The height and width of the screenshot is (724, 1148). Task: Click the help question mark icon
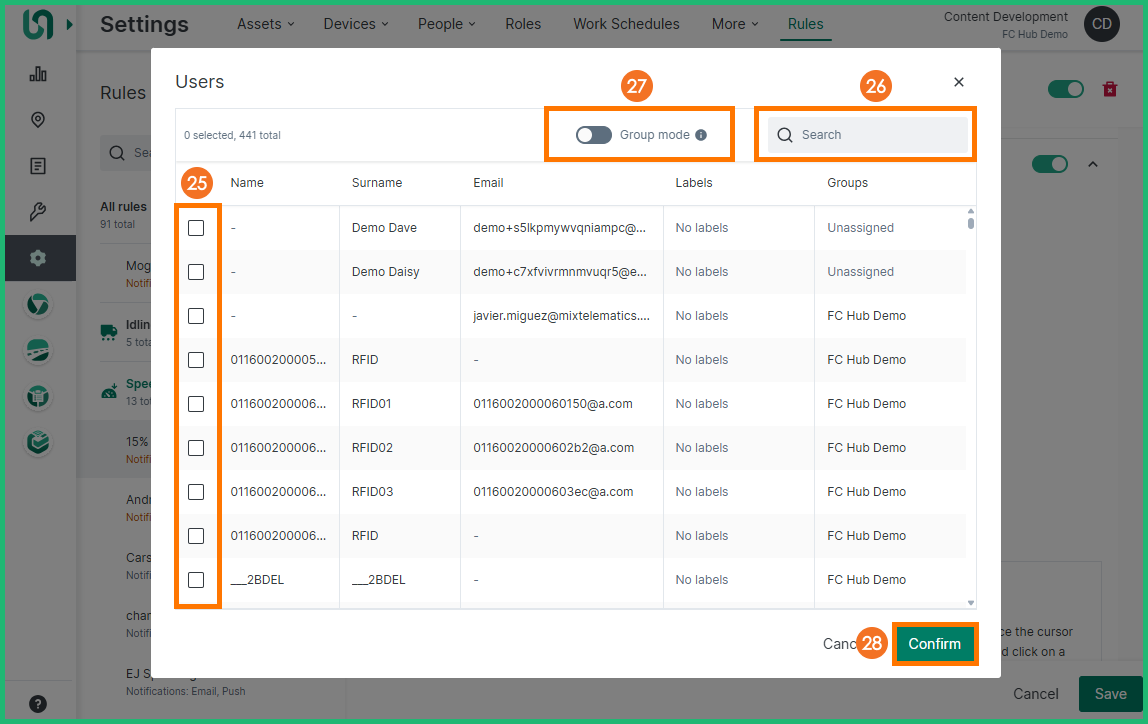[38, 703]
